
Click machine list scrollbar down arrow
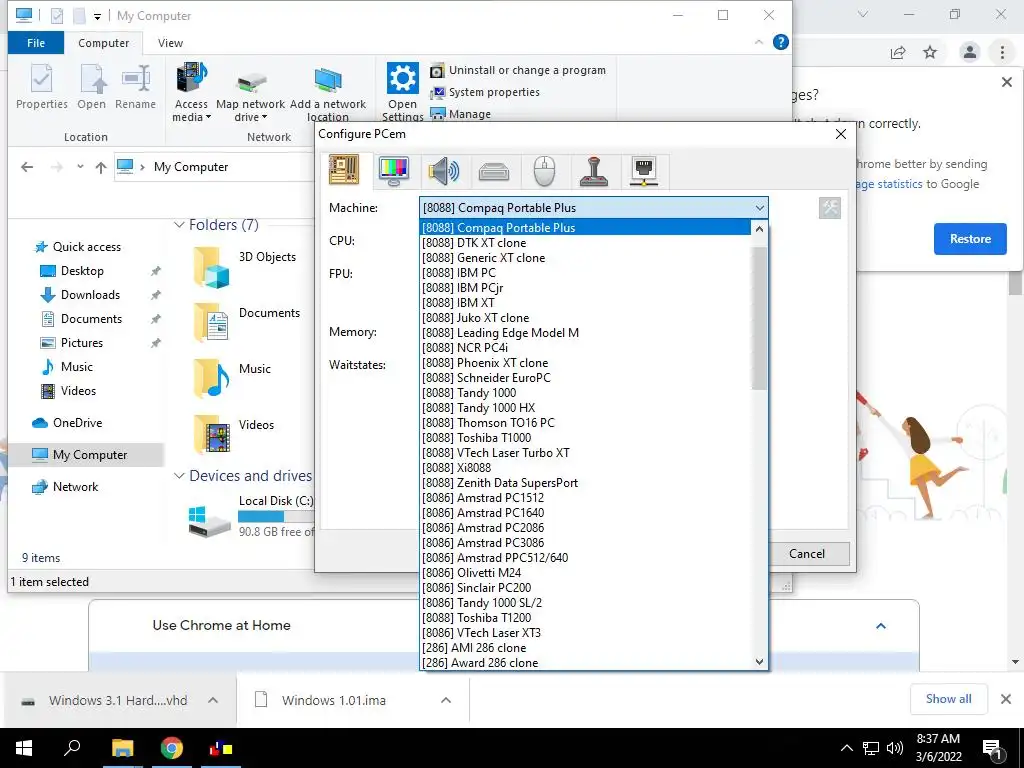pos(759,662)
